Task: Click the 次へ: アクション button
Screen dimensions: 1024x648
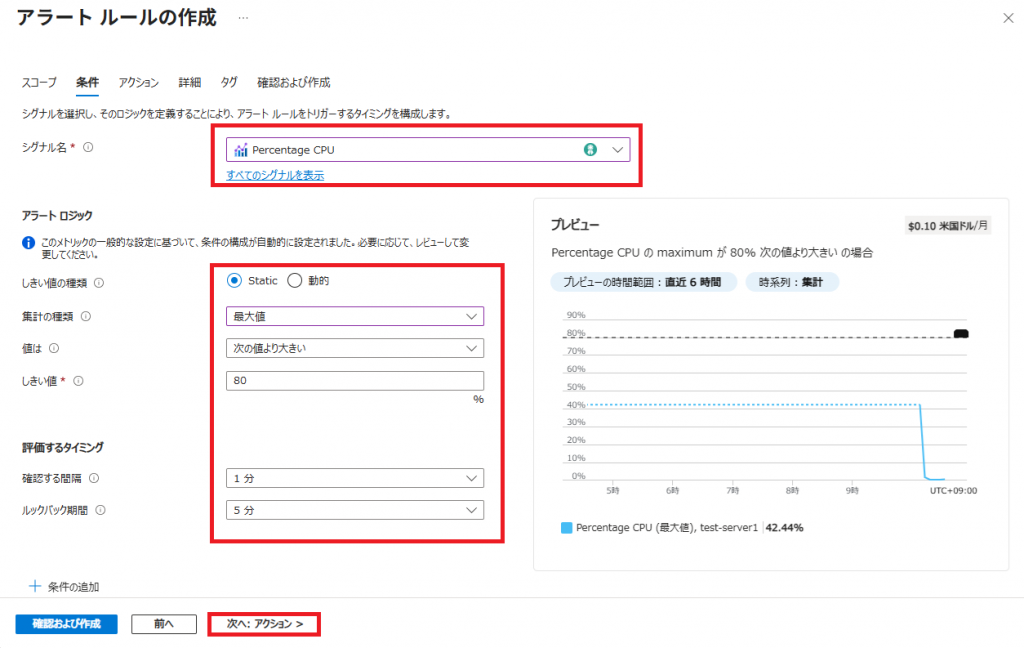Action: pyautogui.click(x=264, y=624)
